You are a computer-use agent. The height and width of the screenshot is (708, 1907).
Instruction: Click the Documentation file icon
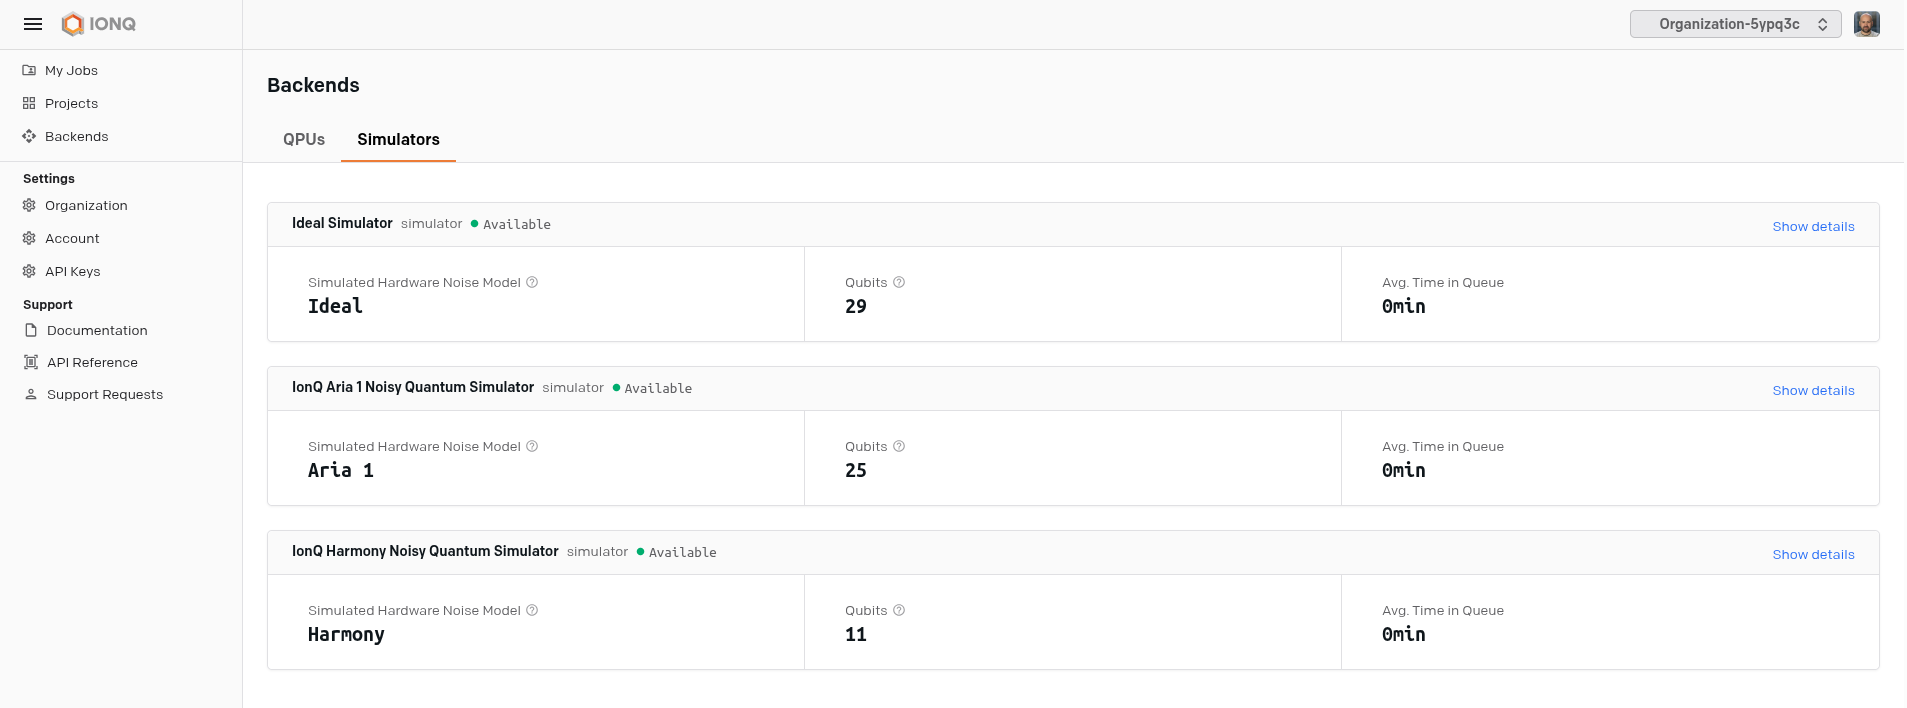tap(31, 330)
